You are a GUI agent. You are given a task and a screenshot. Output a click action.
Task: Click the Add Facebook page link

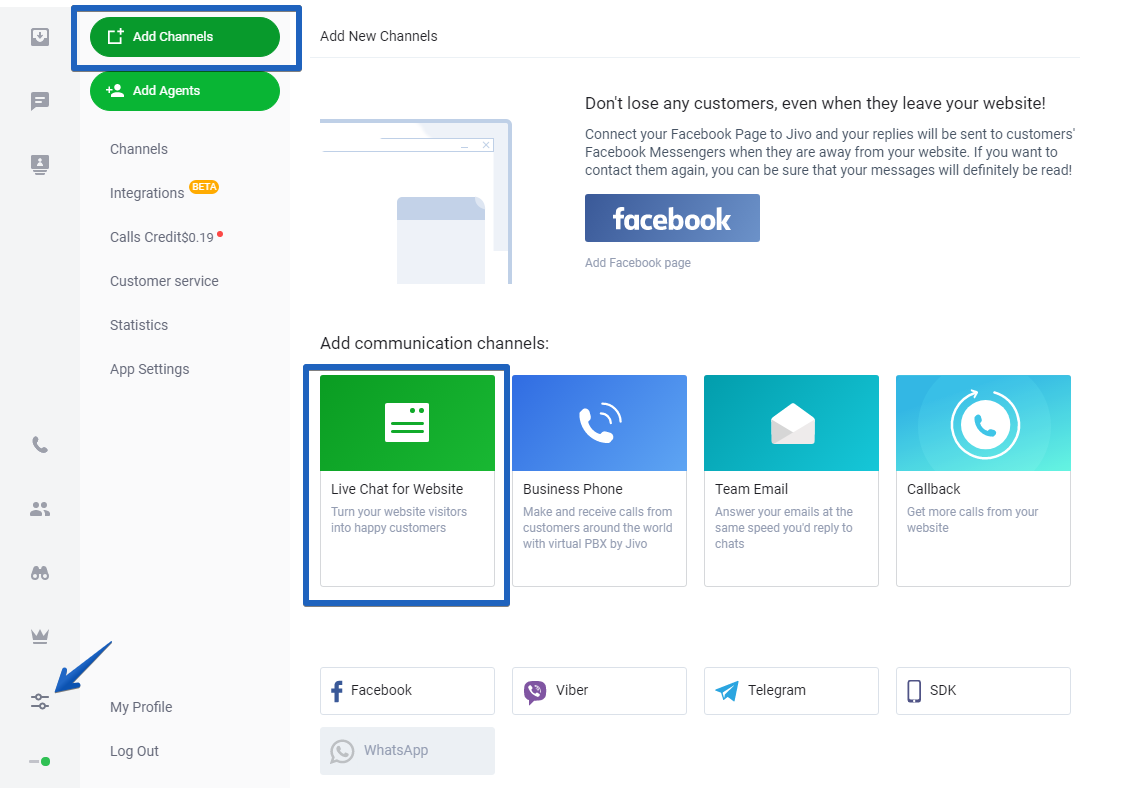click(x=638, y=263)
